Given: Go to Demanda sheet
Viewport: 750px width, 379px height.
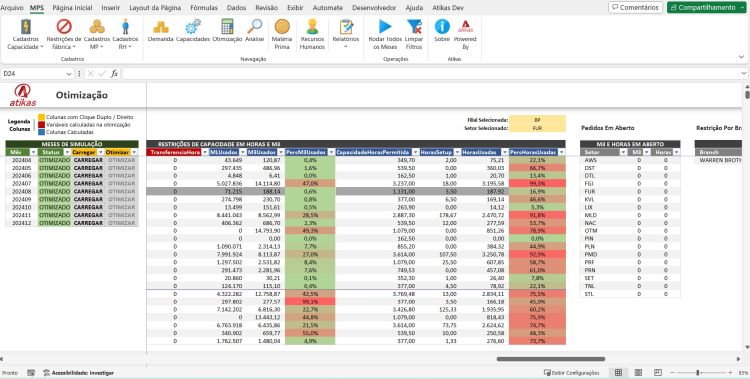Looking at the screenshot, I should pyautogui.click(x=160, y=26).
